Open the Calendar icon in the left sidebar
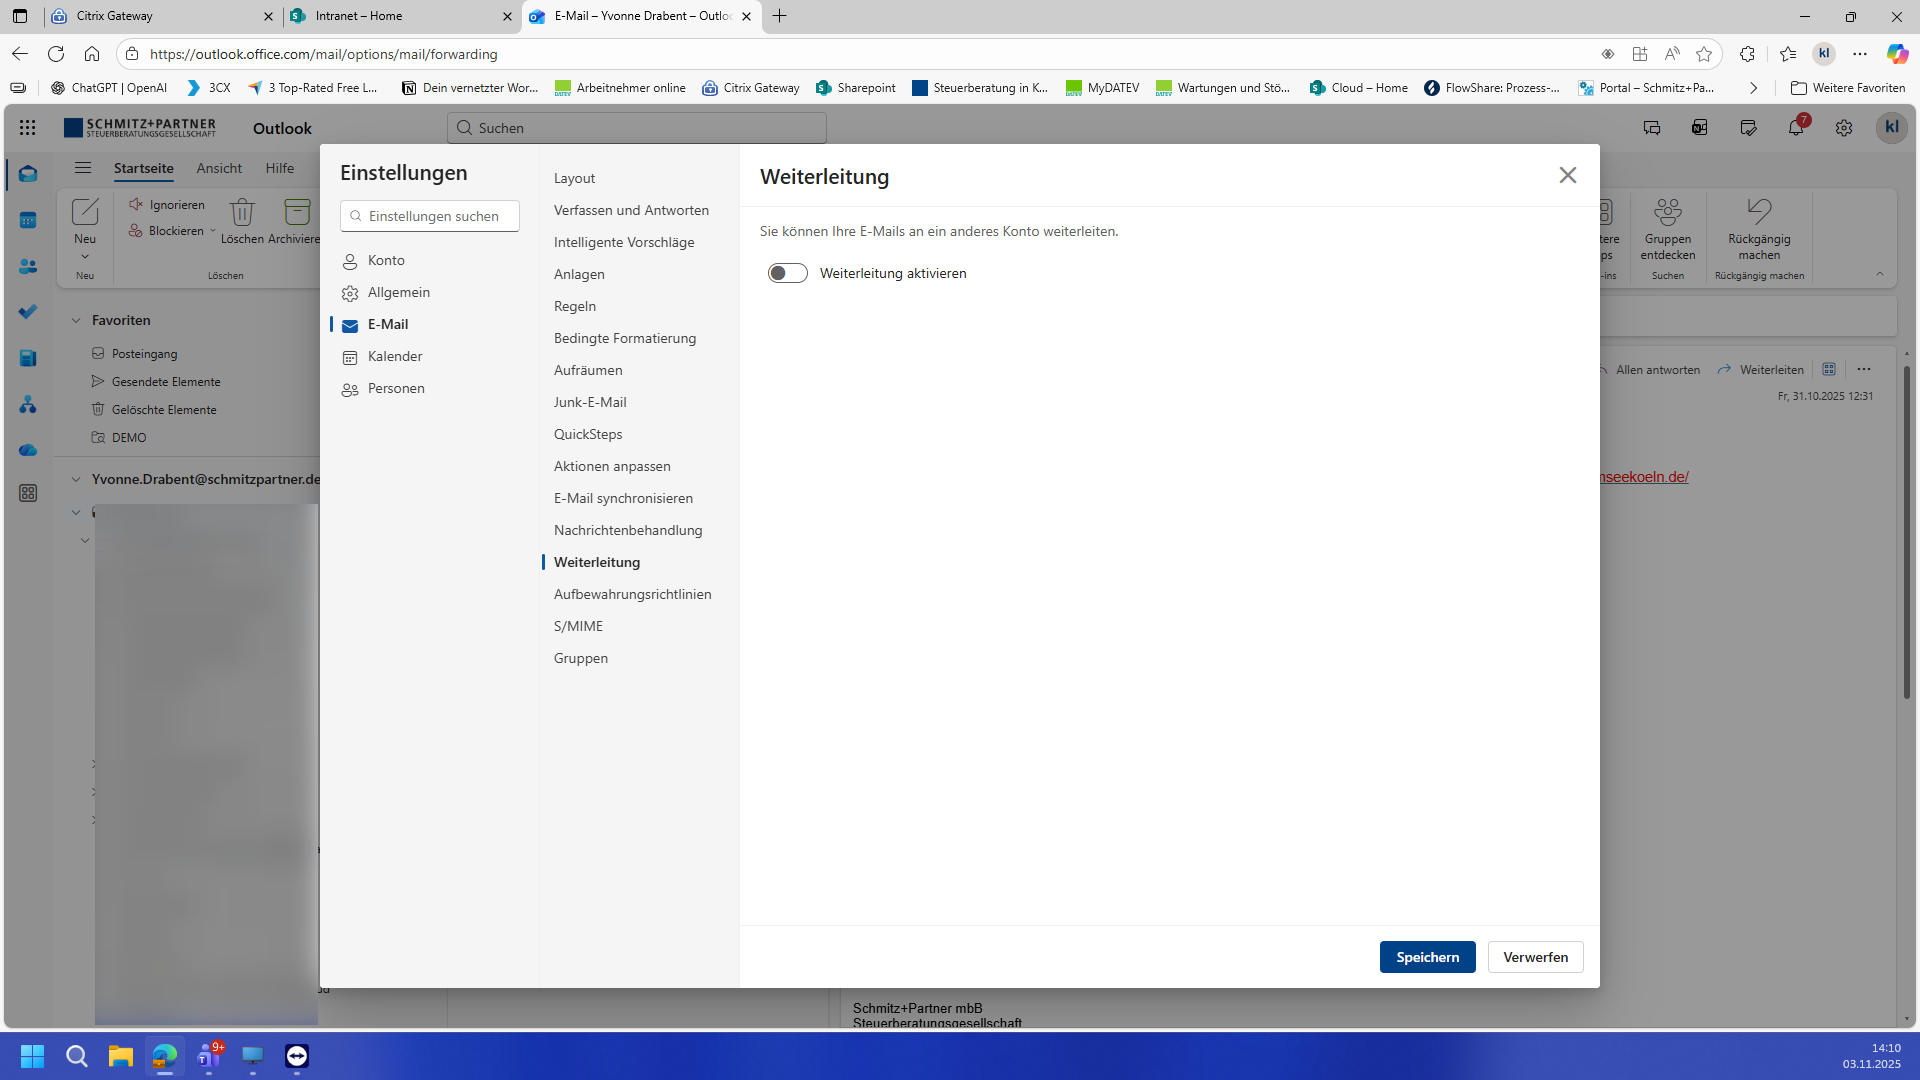1920x1080 pixels. (28, 220)
